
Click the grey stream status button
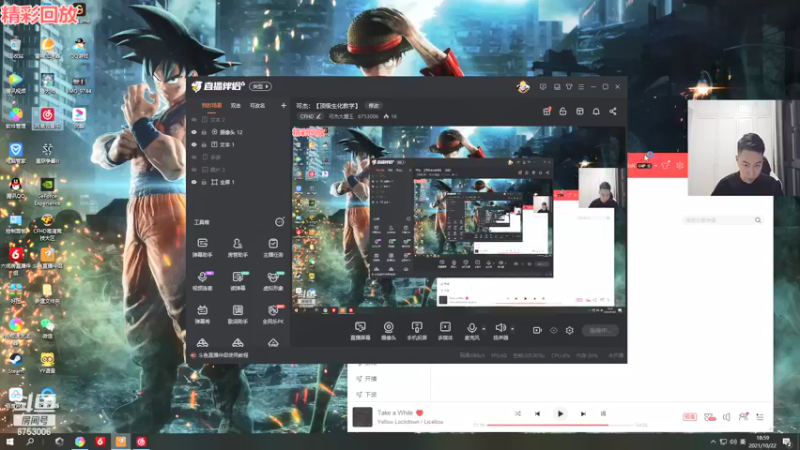[x=601, y=331]
